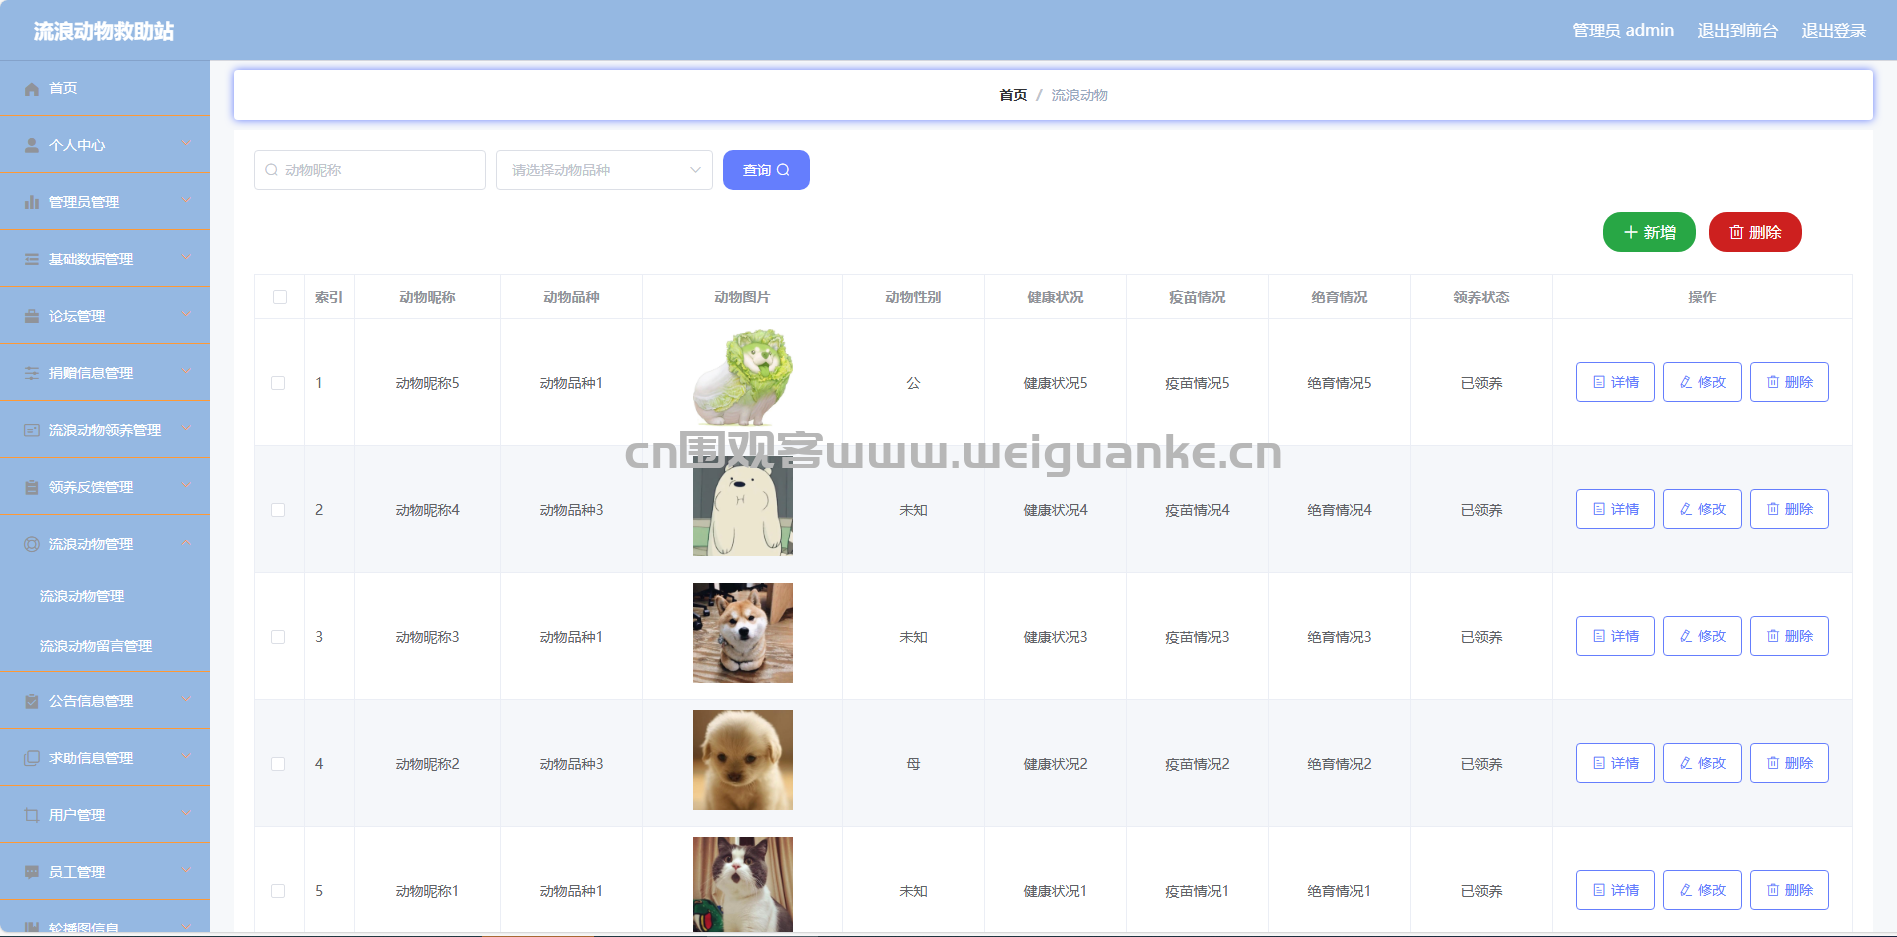Check the row for 动物昵称3

[278, 637]
